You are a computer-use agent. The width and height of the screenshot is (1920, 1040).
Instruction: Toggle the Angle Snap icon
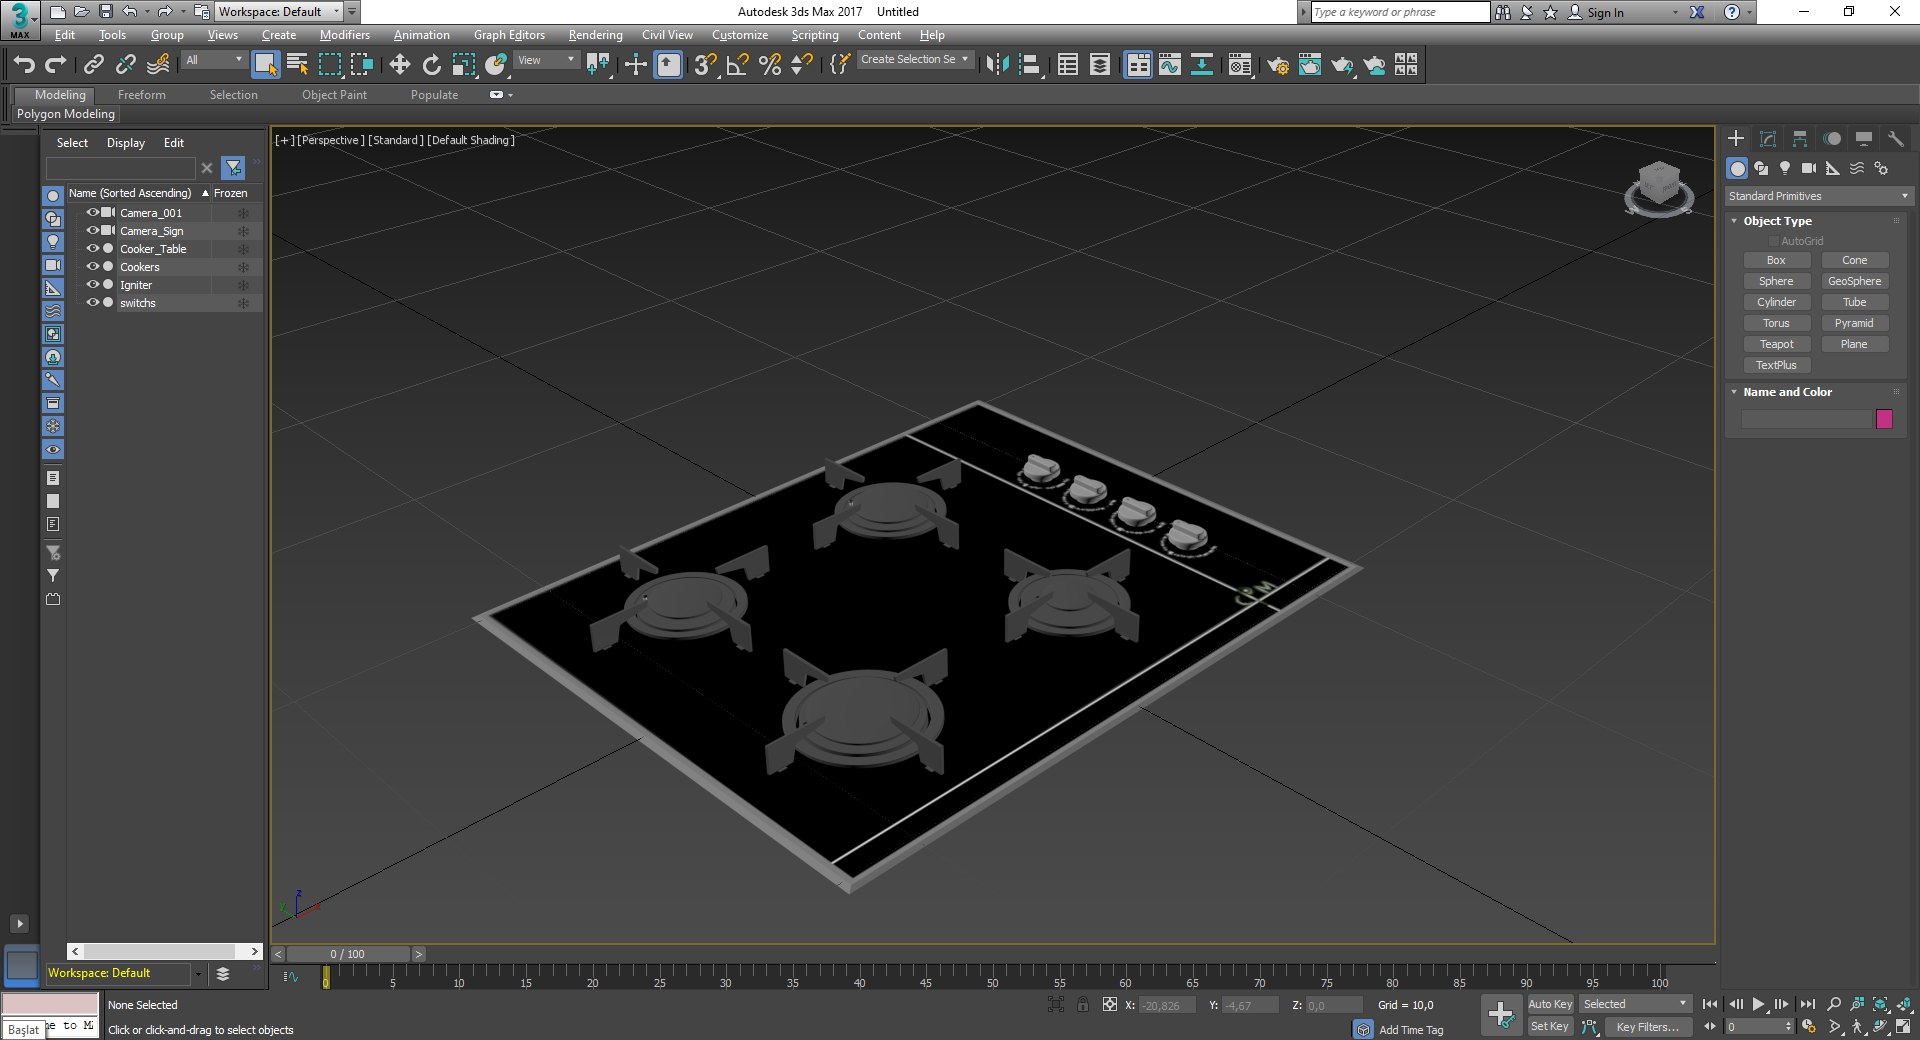(737, 65)
